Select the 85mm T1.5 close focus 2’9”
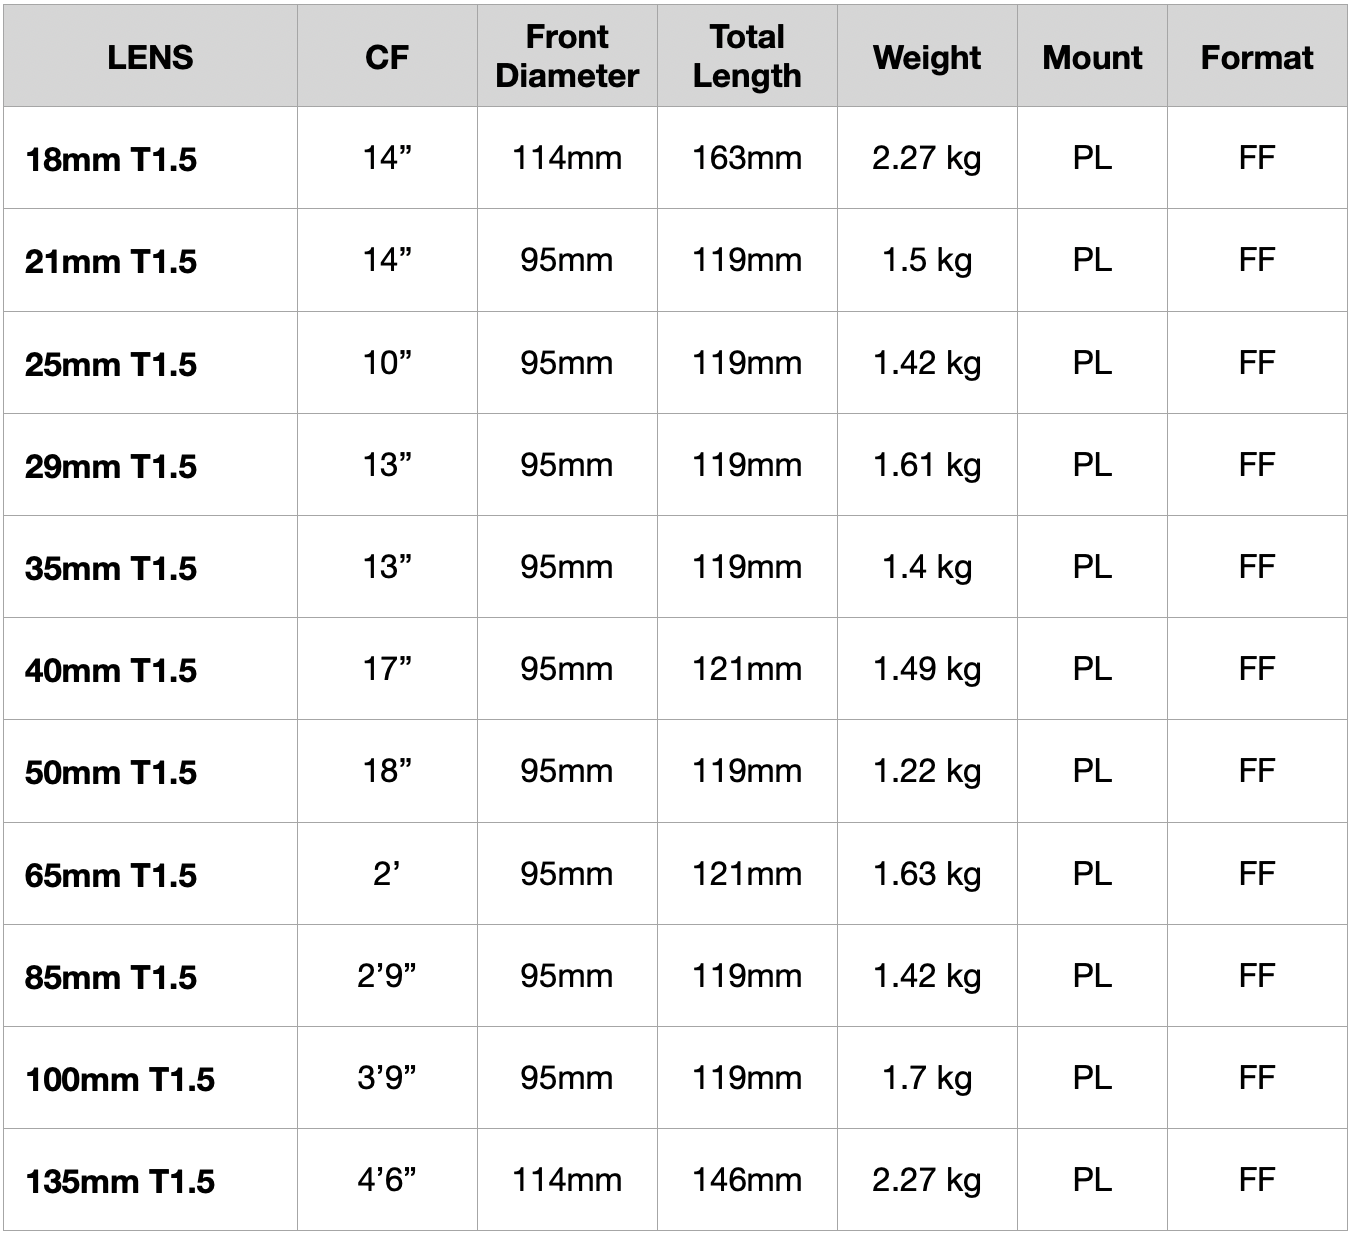 click(387, 976)
